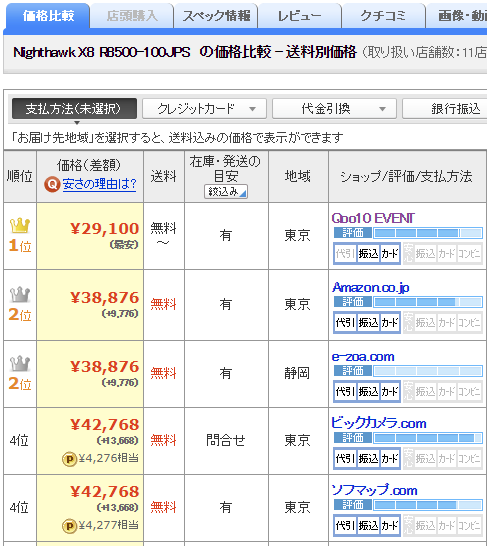This screenshot has width=487, height=546.
Task: Click the price ¥29,100
Action: (104, 229)
